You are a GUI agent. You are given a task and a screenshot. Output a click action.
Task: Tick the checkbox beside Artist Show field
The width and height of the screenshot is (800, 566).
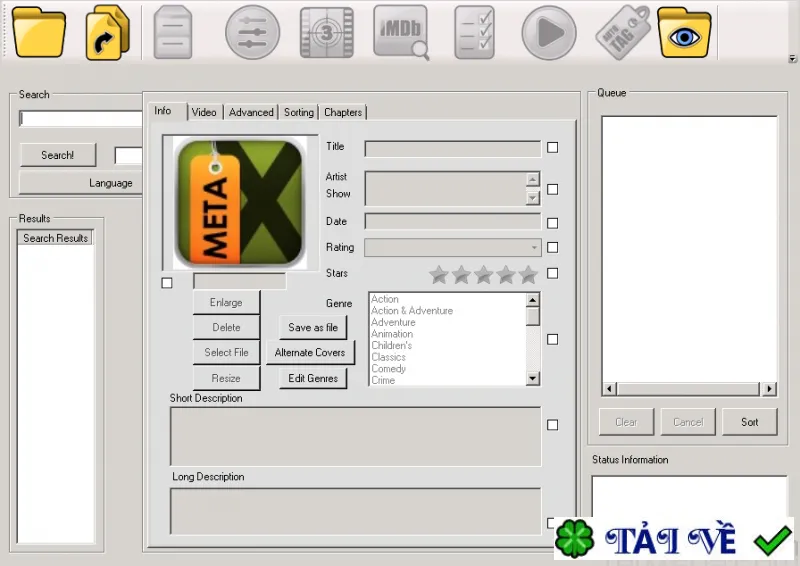pyautogui.click(x=552, y=189)
